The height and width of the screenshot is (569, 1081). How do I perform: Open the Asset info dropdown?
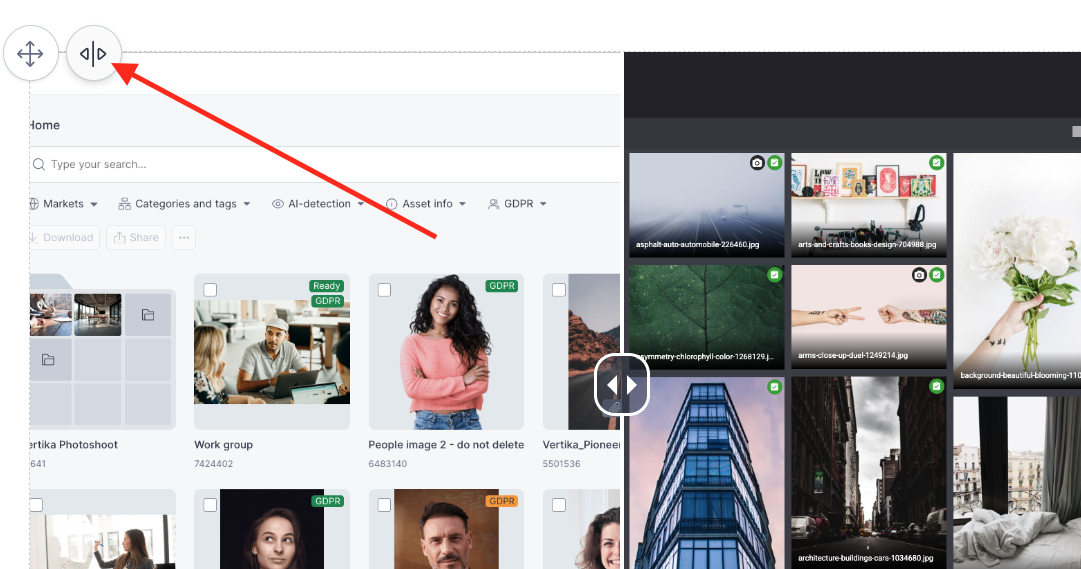pos(426,203)
